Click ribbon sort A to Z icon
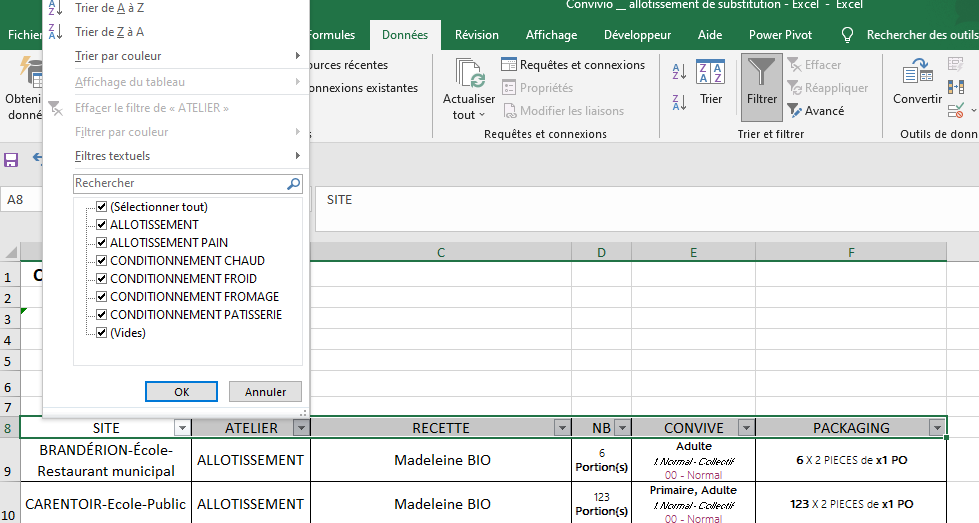979x523 pixels. coord(679,72)
